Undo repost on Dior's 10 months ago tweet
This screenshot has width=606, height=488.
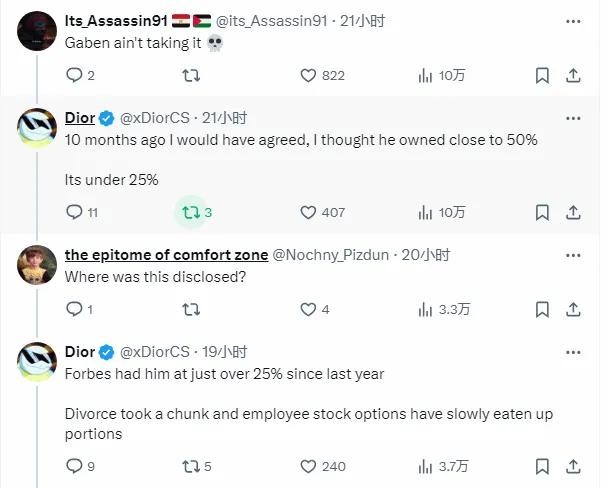[x=190, y=212]
